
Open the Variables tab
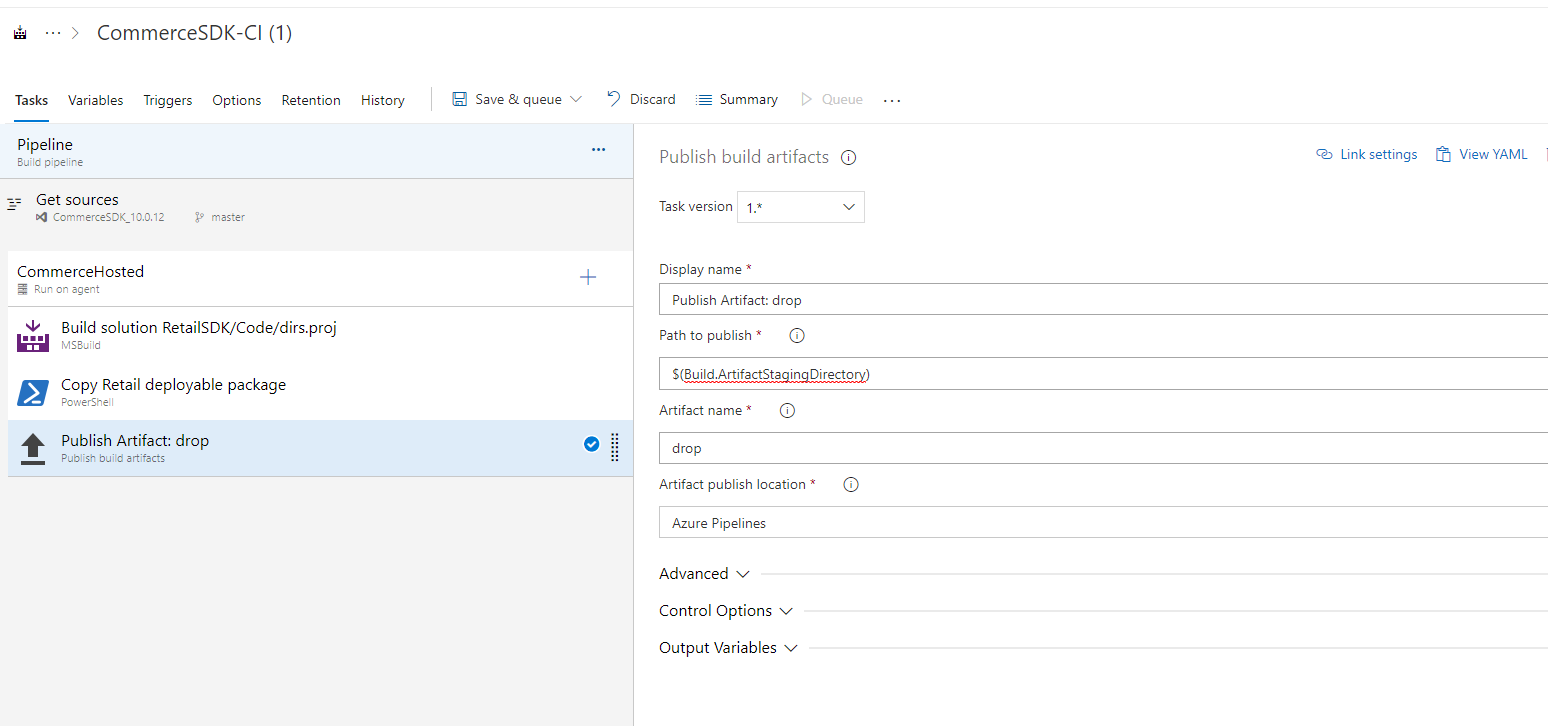96,100
